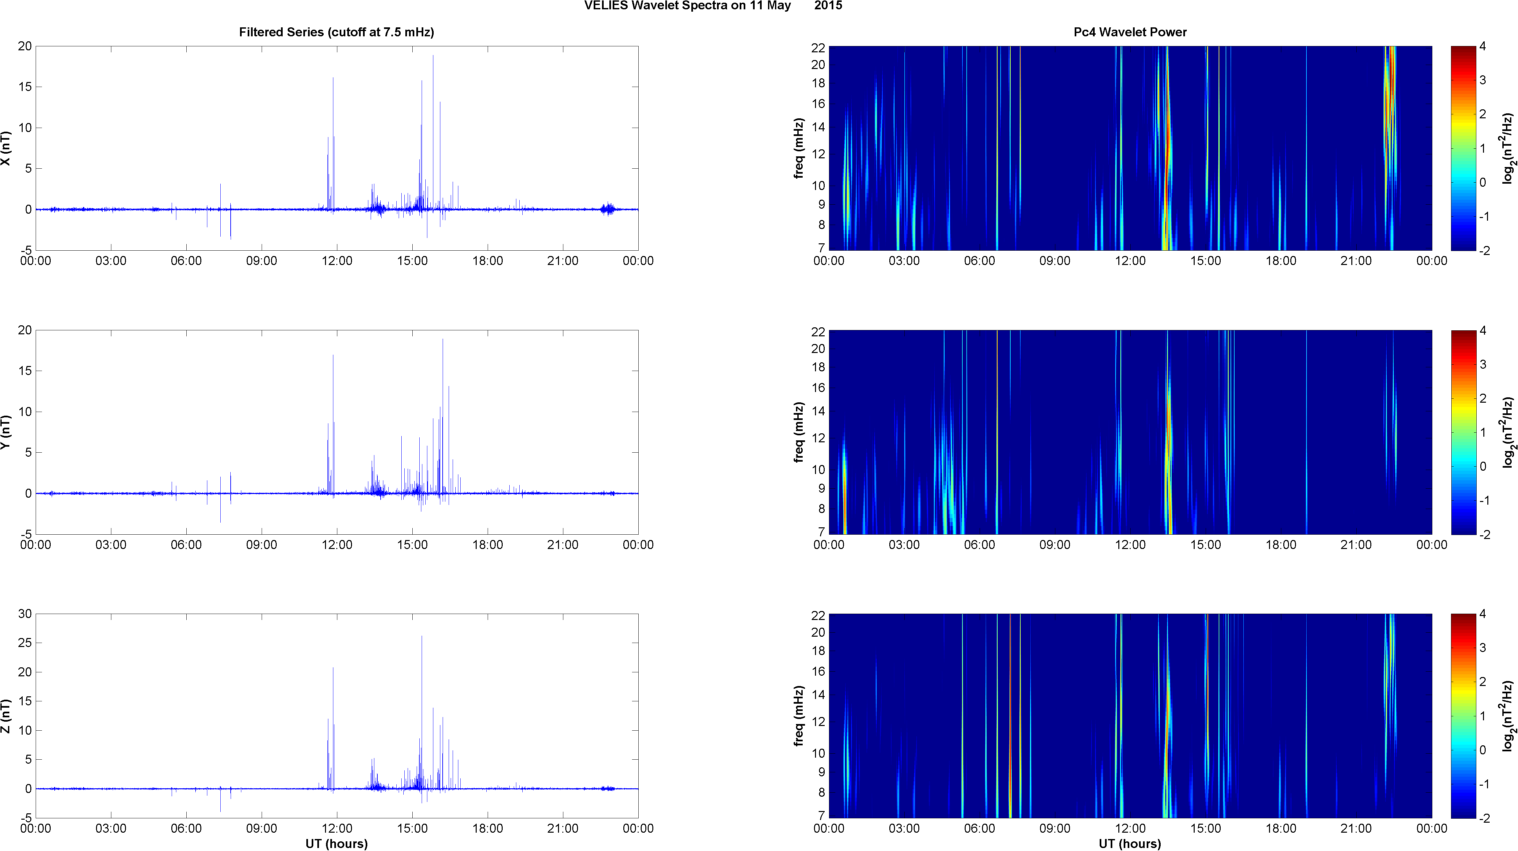Screen dimensions: 1518x851
Task: Select the Pc4 Wavelet Power title
Action: pos(1130,32)
